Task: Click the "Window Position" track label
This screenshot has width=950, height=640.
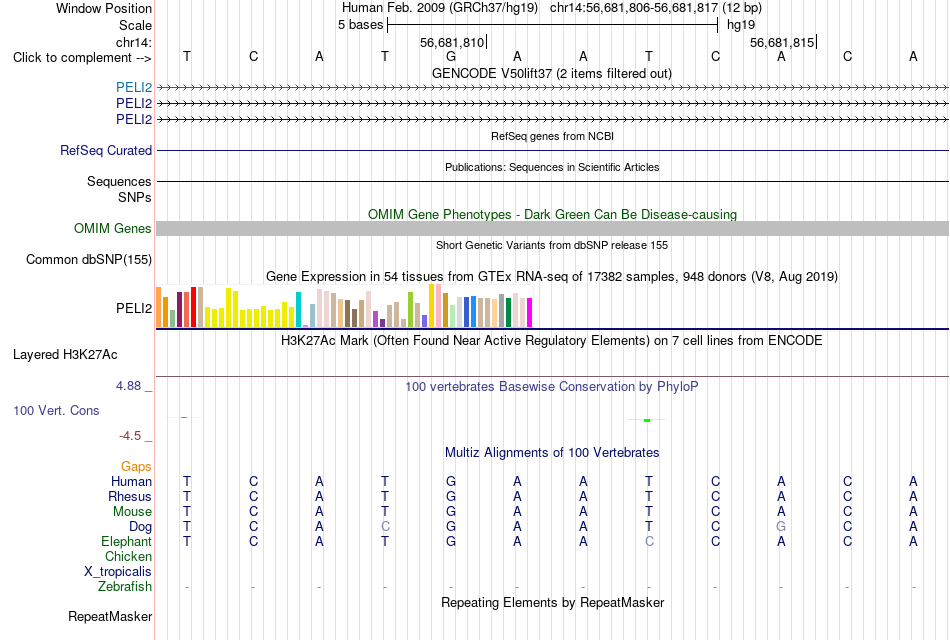Action: point(104,8)
